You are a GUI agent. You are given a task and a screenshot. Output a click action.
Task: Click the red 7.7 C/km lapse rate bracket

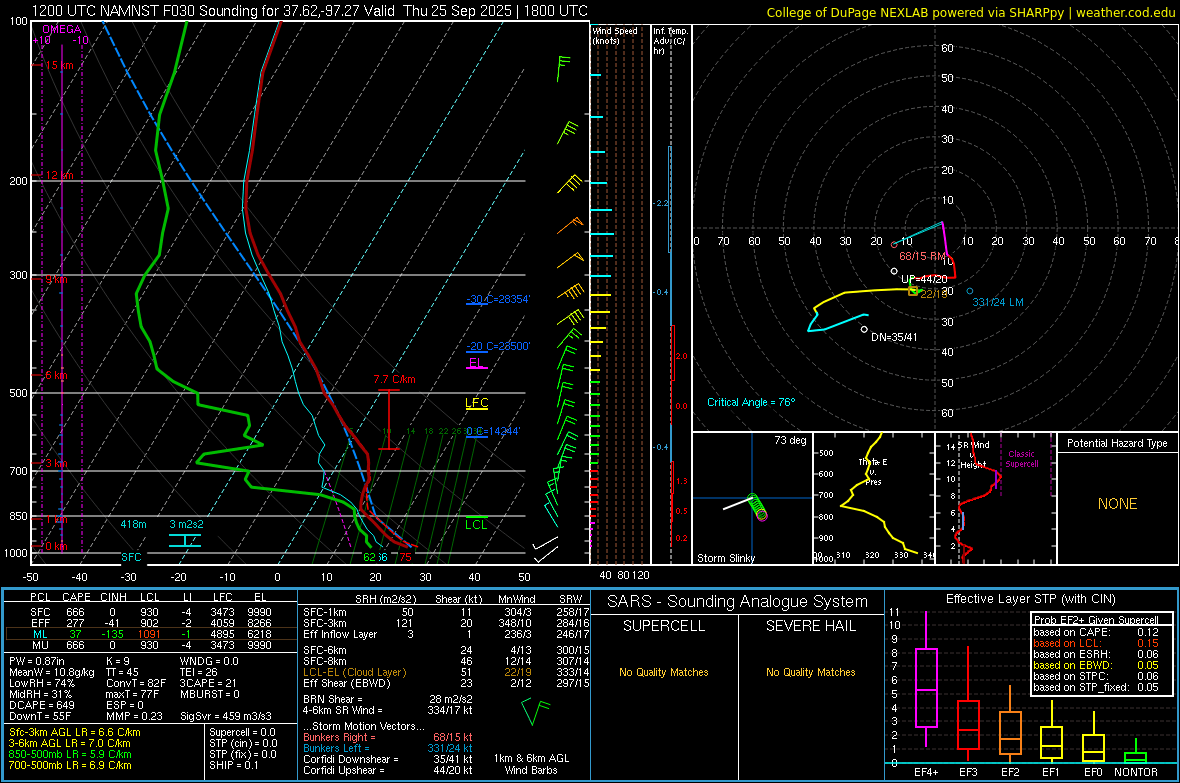(x=388, y=419)
